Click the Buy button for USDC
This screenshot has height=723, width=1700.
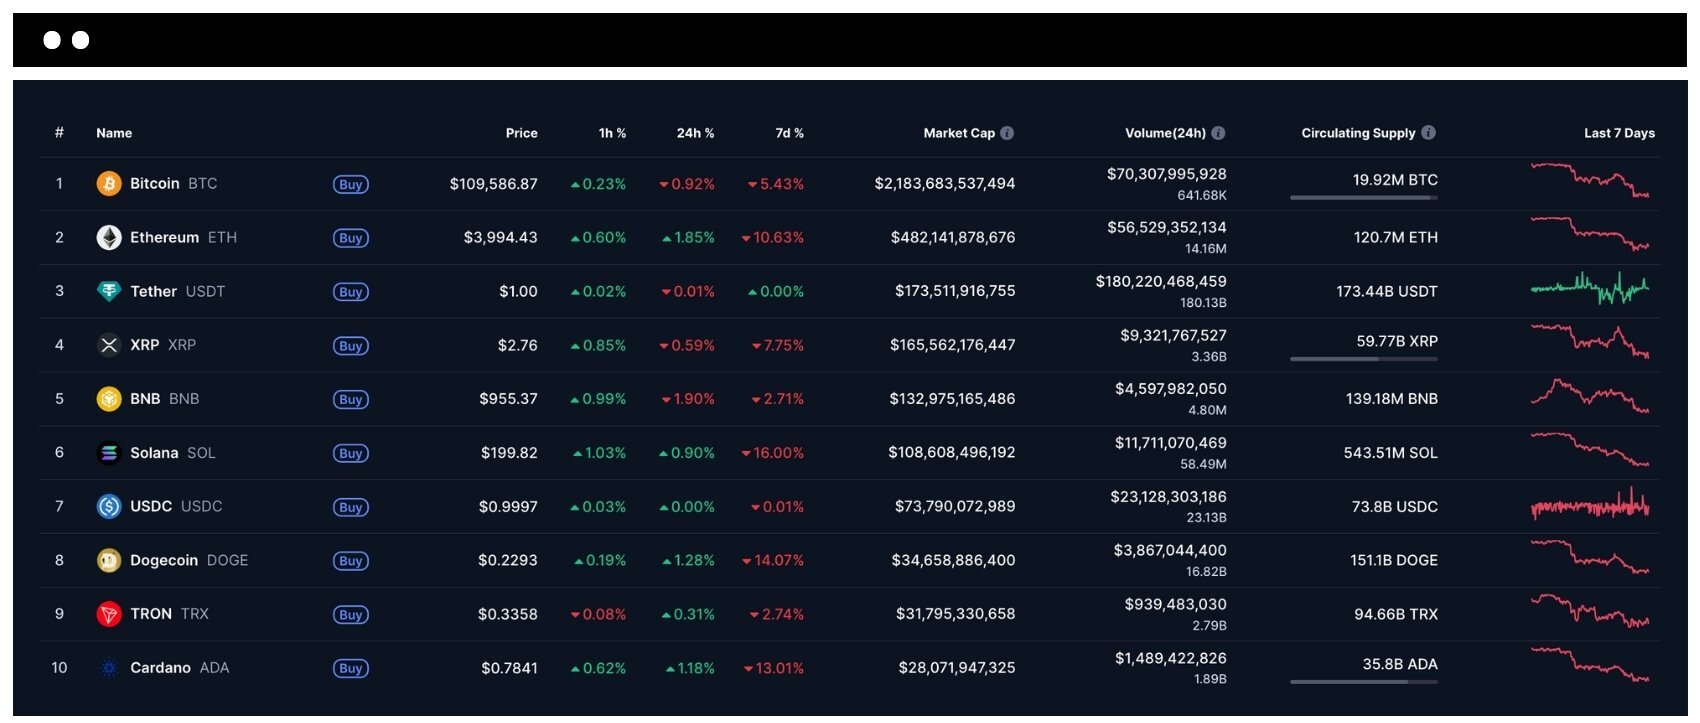(351, 508)
